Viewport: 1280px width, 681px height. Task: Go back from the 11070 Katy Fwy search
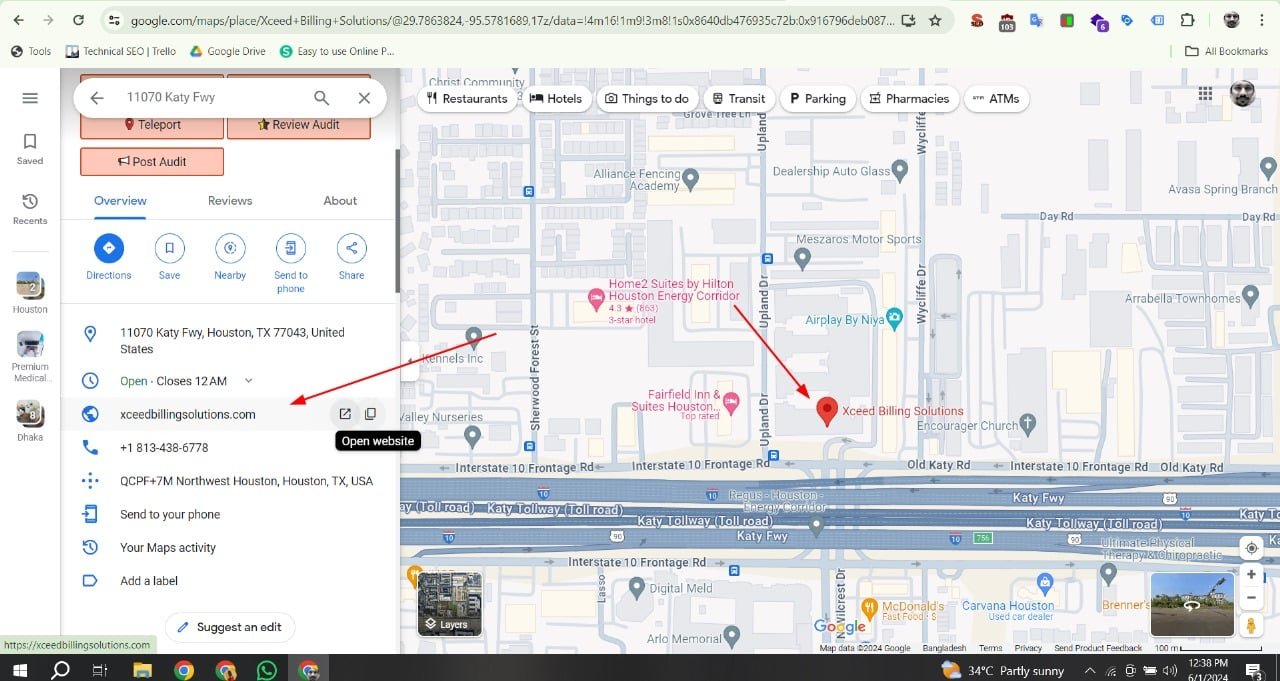point(96,98)
